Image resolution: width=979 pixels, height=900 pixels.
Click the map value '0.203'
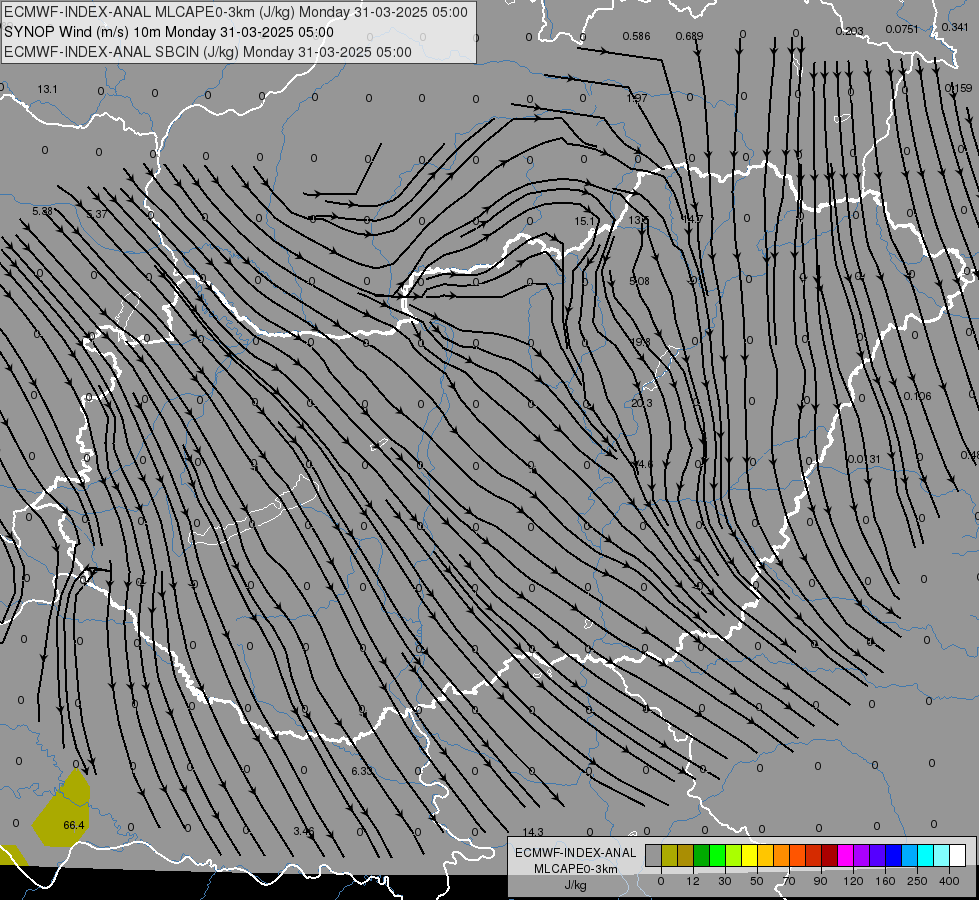point(850,31)
